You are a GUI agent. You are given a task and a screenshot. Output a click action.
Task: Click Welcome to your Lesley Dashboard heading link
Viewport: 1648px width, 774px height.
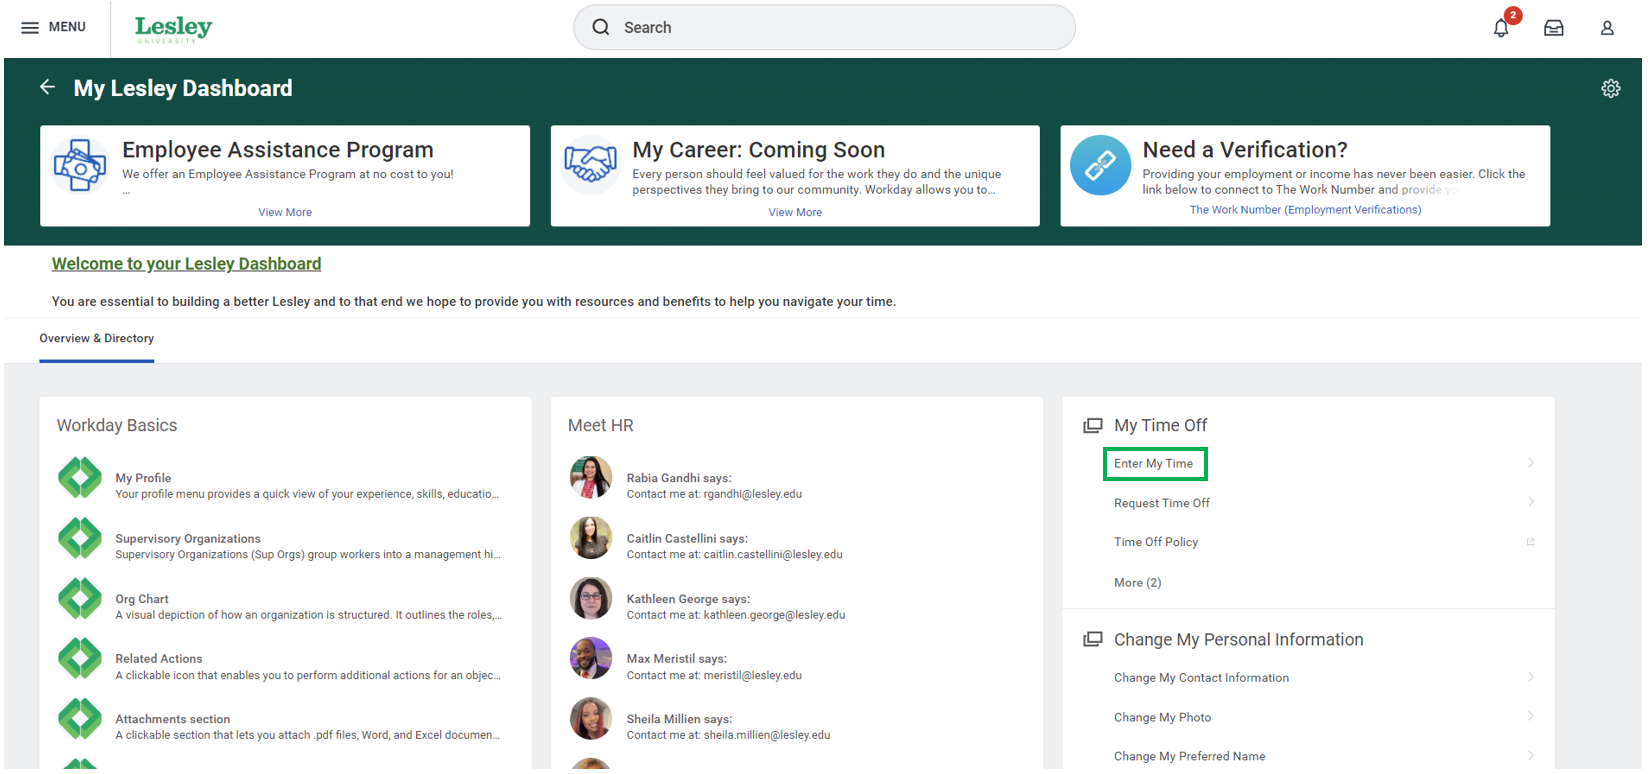pyautogui.click(x=187, y=264)
